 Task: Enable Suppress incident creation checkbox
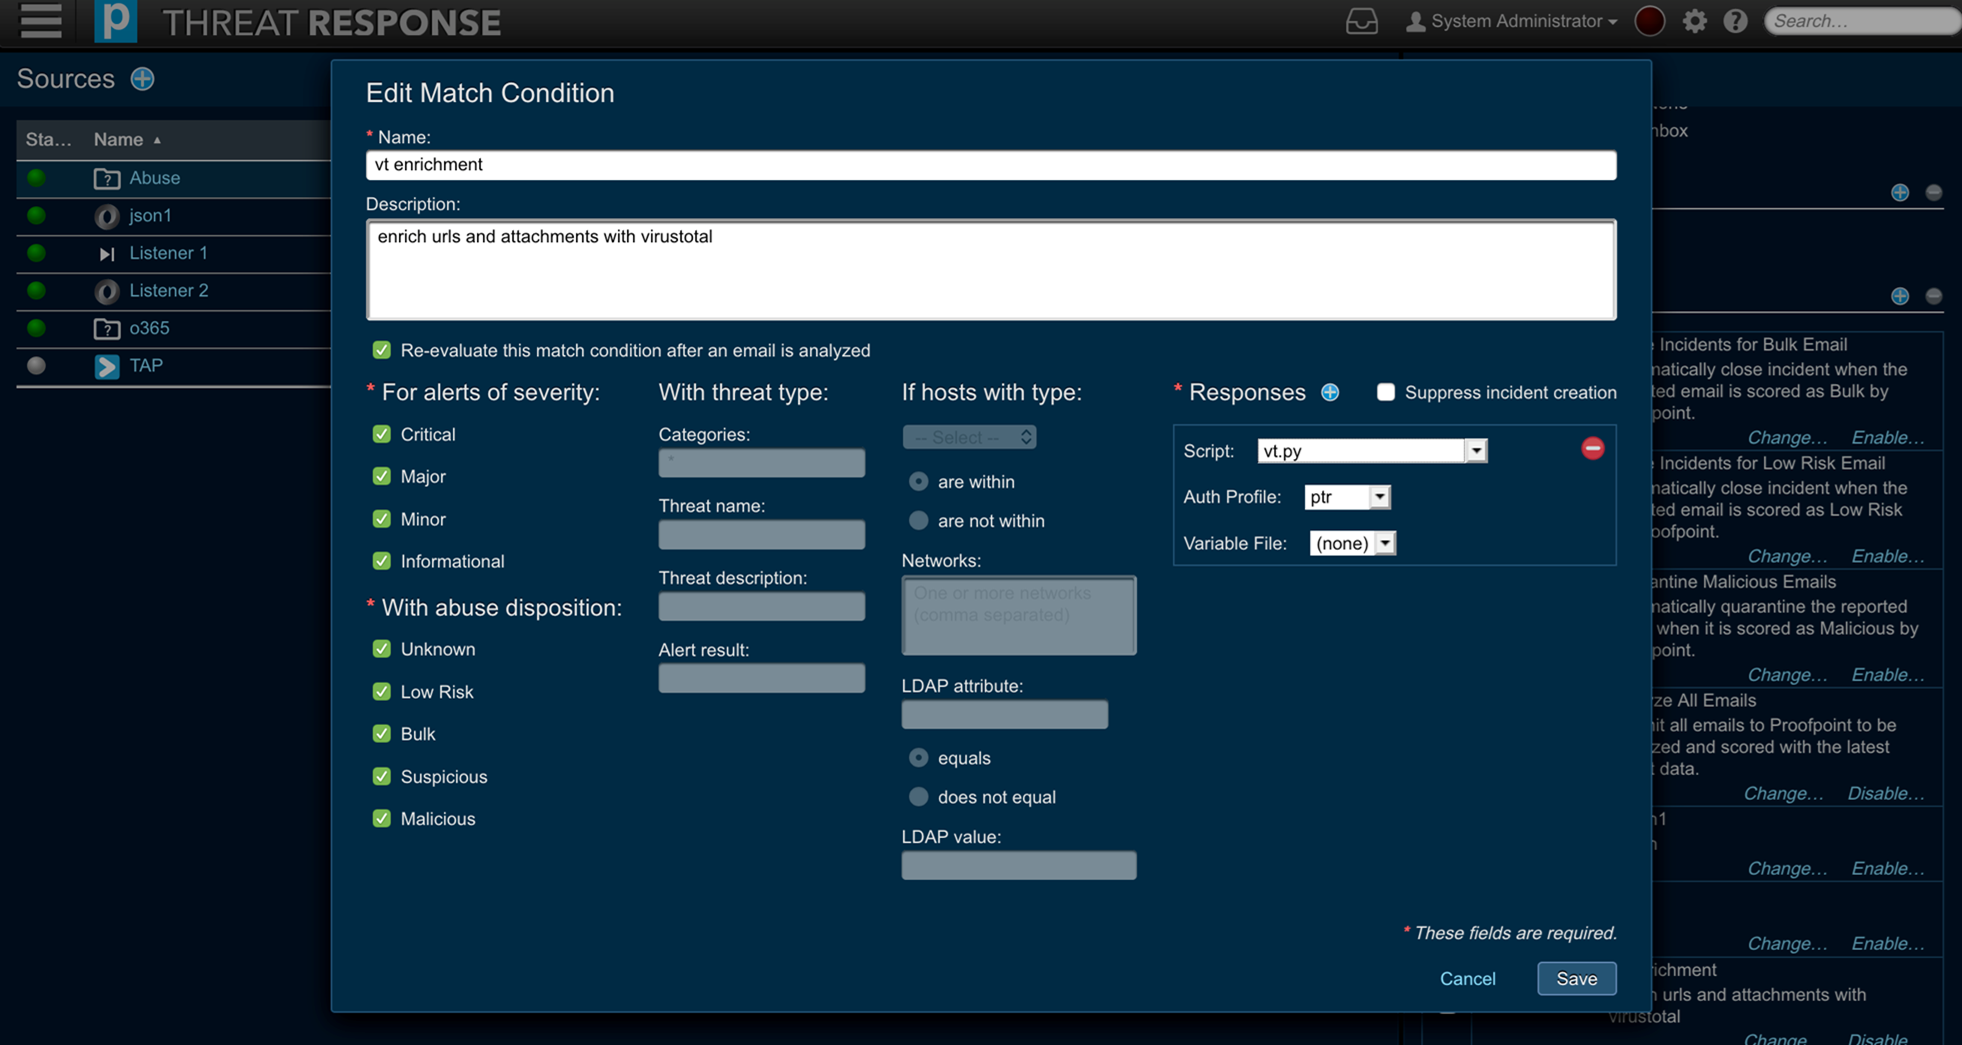1386,392
